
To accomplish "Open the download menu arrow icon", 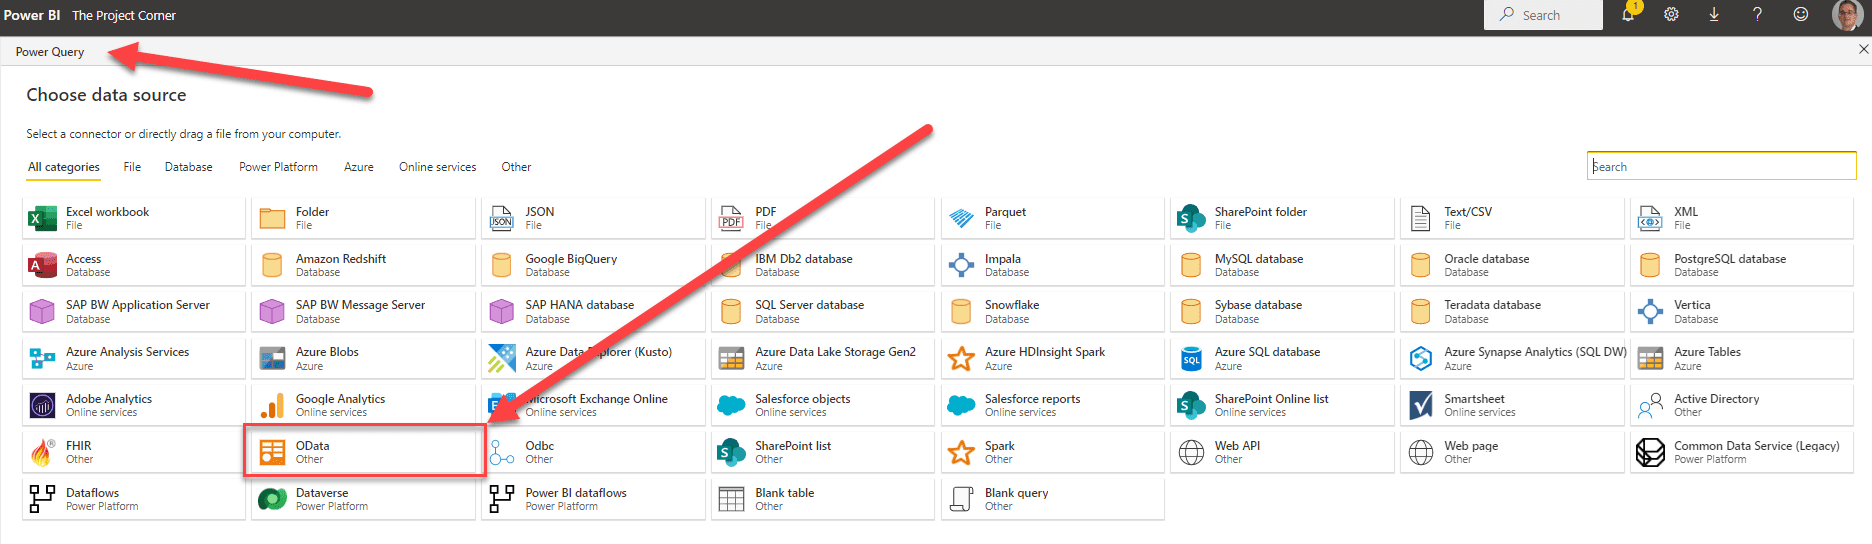I will point(1714,14).
